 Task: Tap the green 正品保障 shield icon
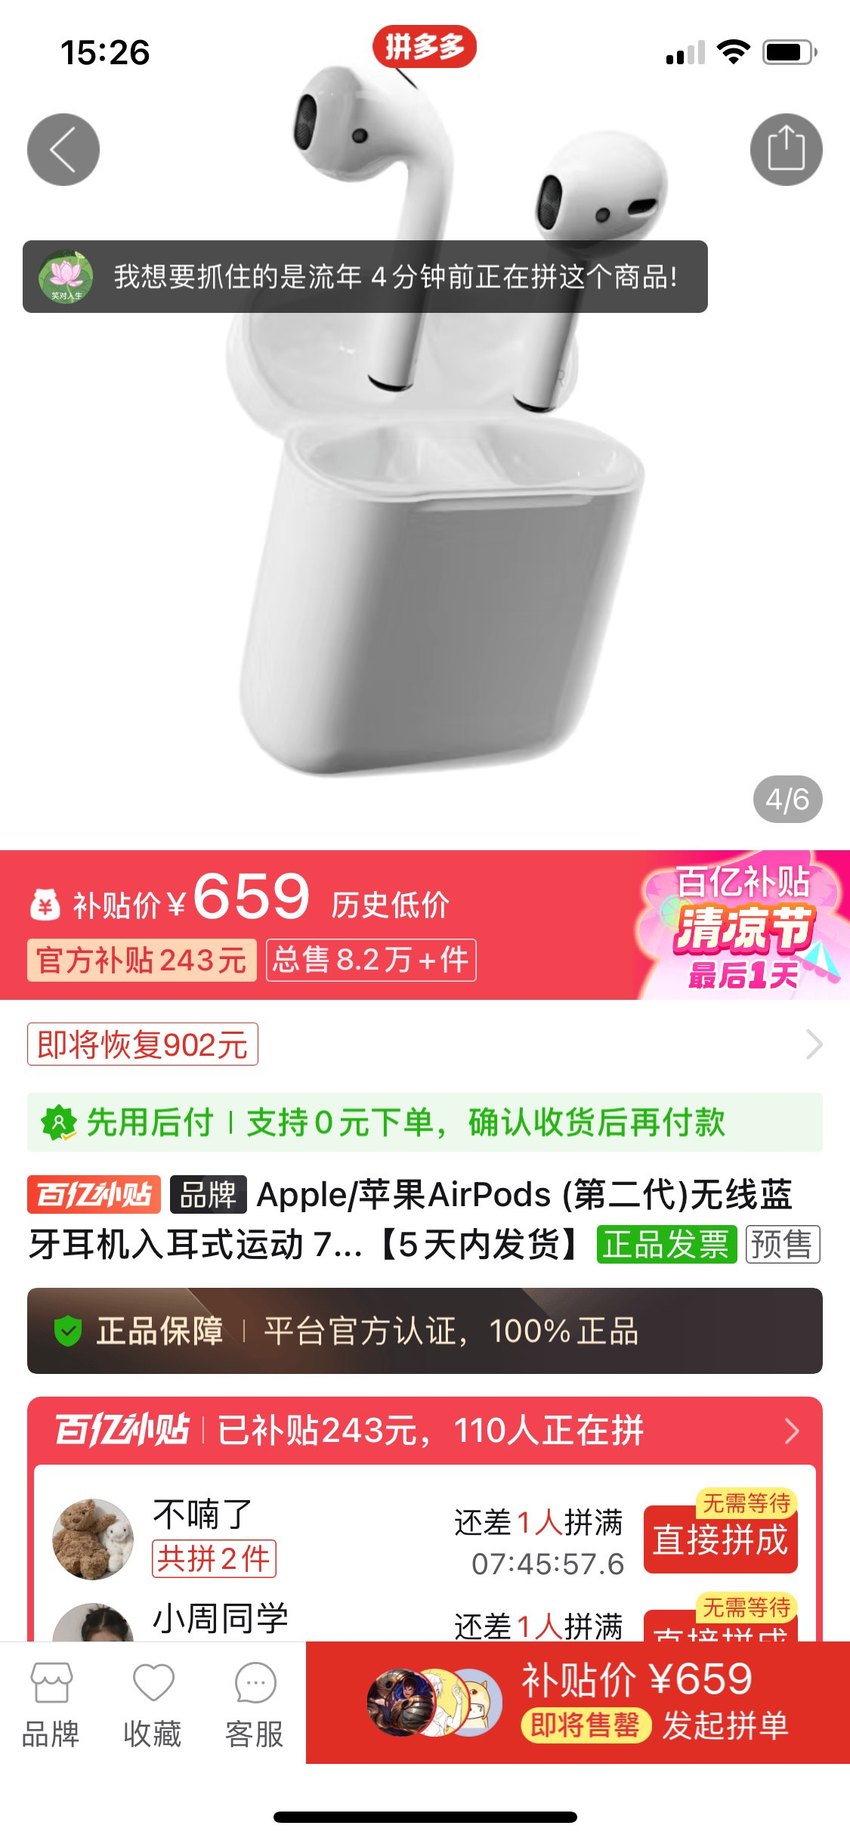[67, 1331]
